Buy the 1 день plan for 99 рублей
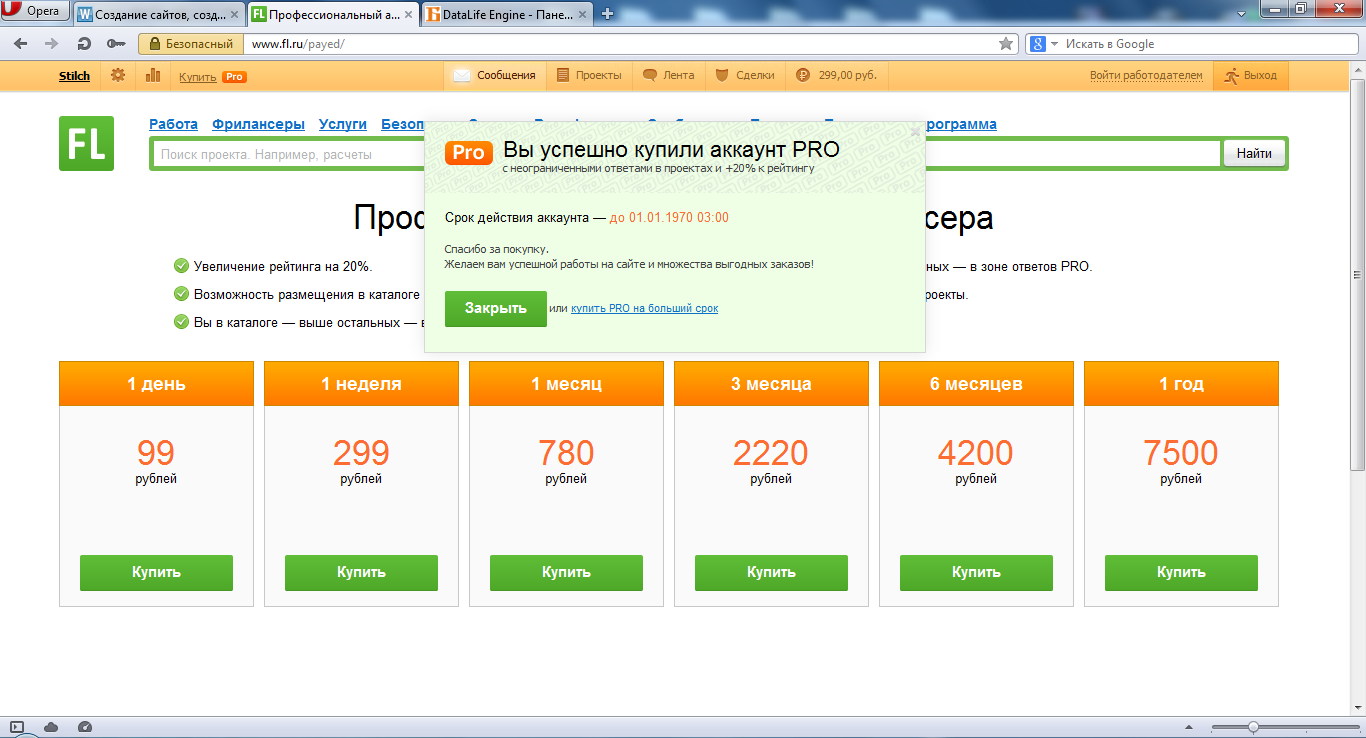This screenshot has height=738, width=1366. click(156, 573)
